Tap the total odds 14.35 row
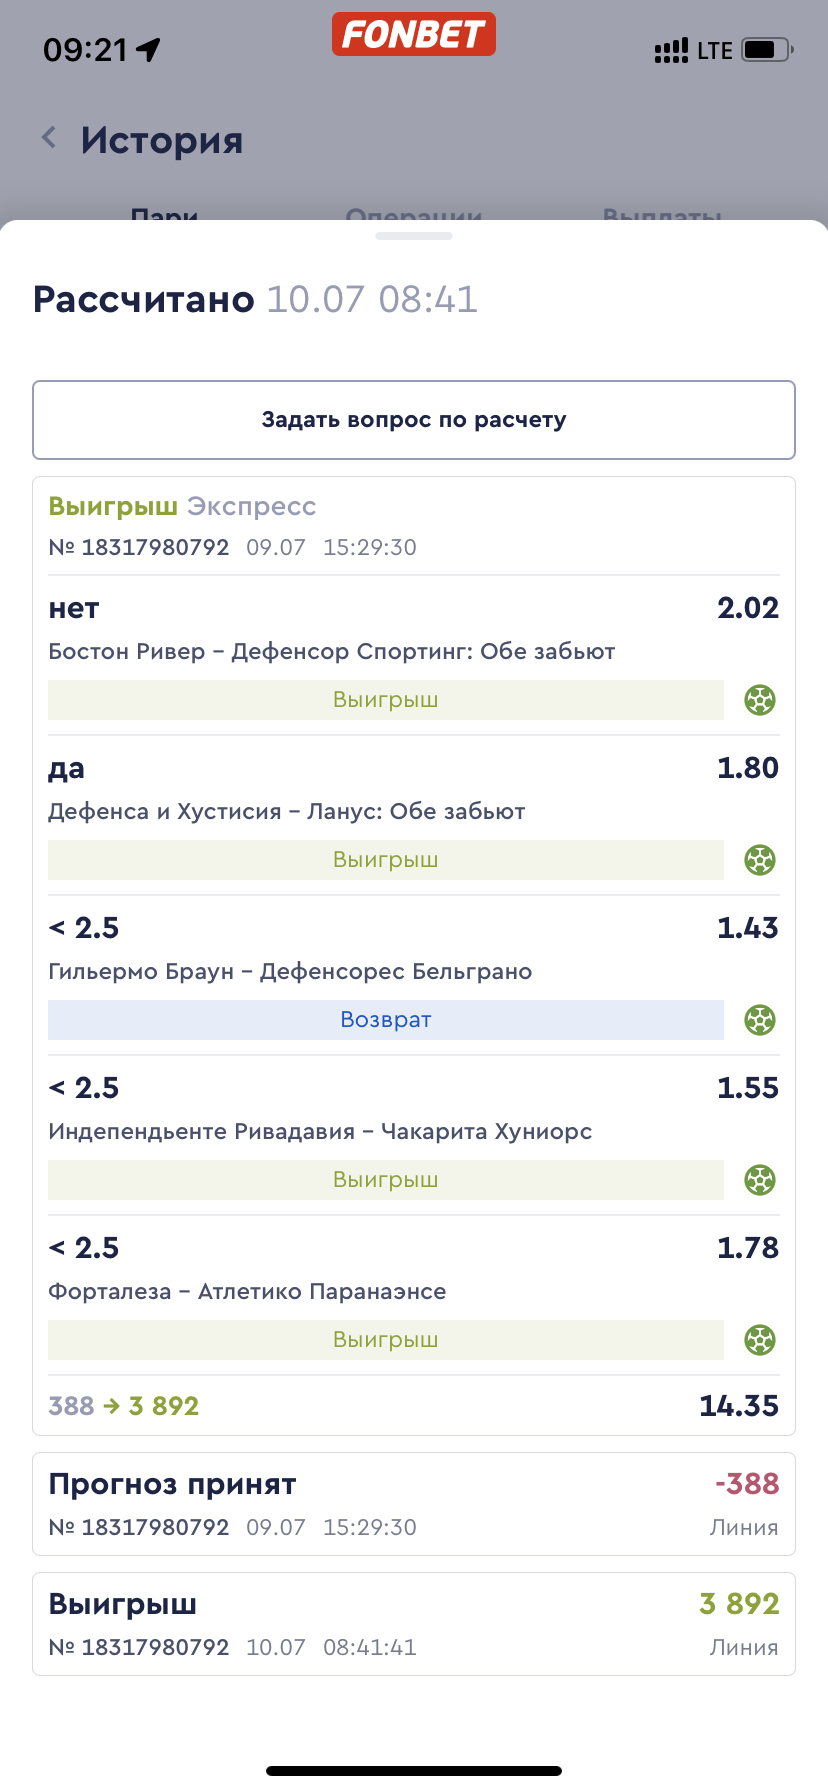The height and width of the screenshot is (1792, 828). click(414, 1406)
